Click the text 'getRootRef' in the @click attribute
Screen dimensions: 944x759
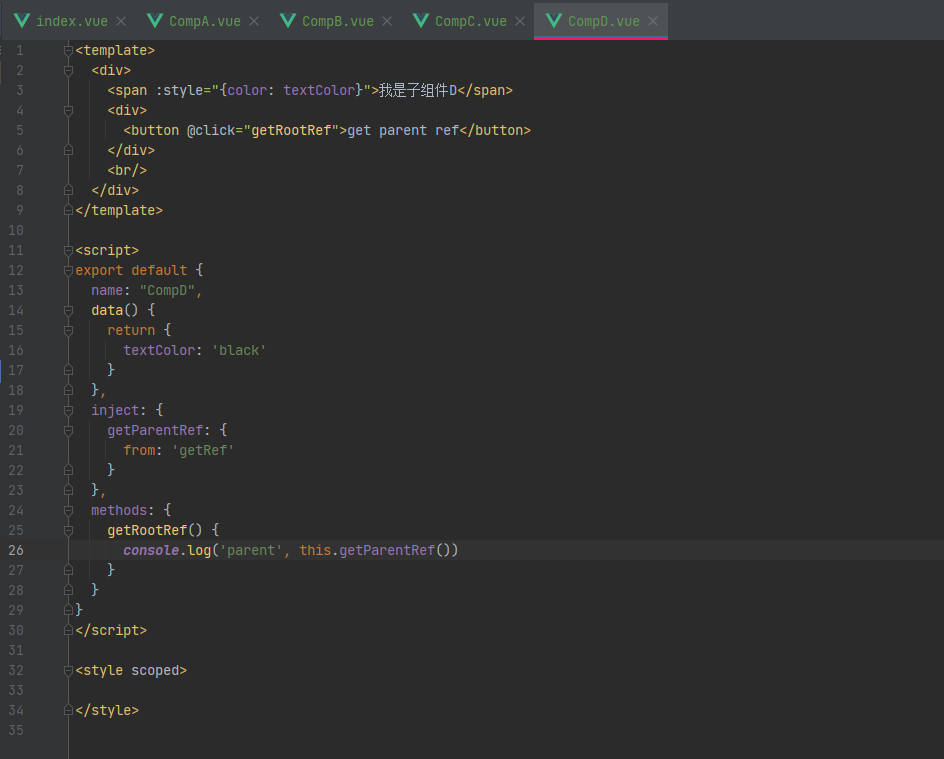(x=291, y=131)
